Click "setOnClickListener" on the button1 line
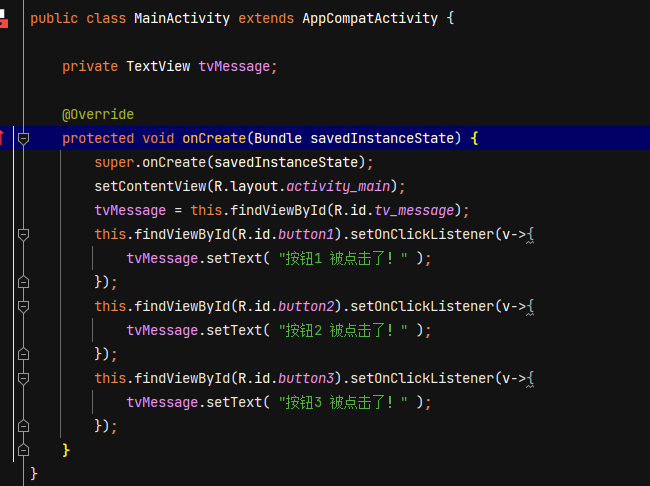The height and width of the screenshot is (486, 650). click(422, 235)
